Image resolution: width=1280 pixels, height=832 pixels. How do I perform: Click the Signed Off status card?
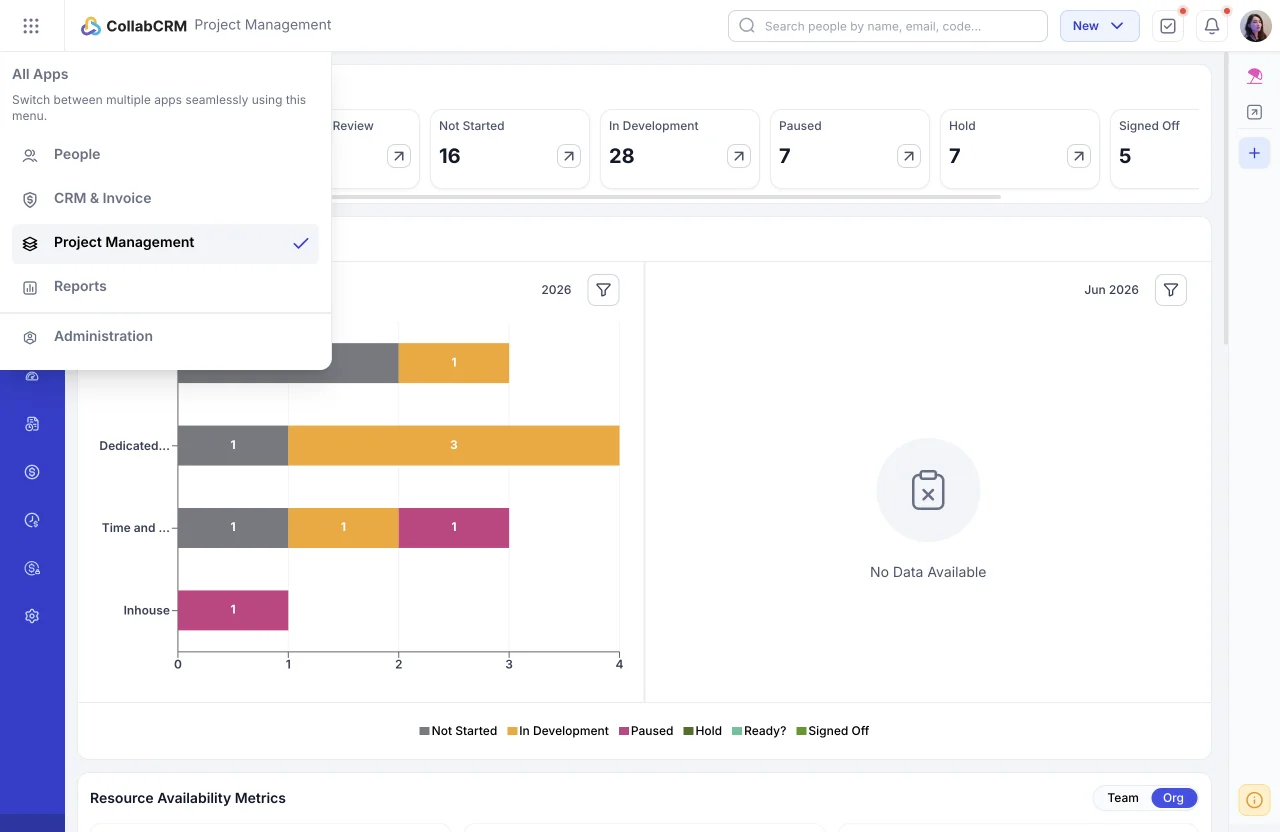1155,149
